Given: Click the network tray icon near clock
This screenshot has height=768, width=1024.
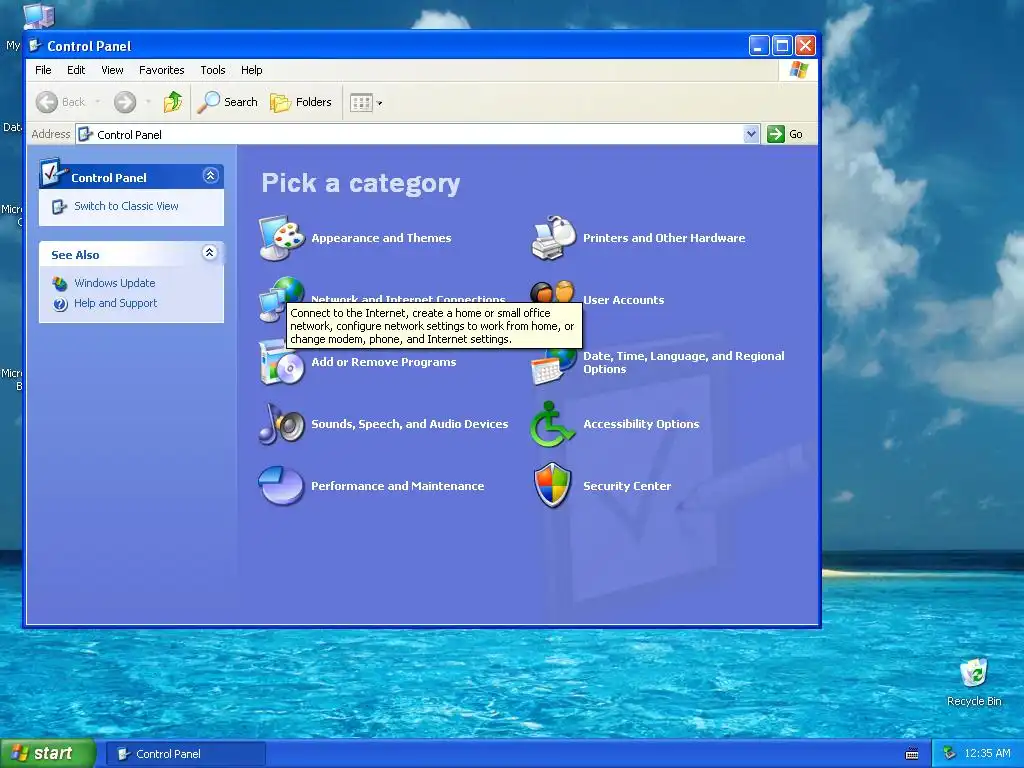Looking at the screenshot, I should (x=950, y=753).
